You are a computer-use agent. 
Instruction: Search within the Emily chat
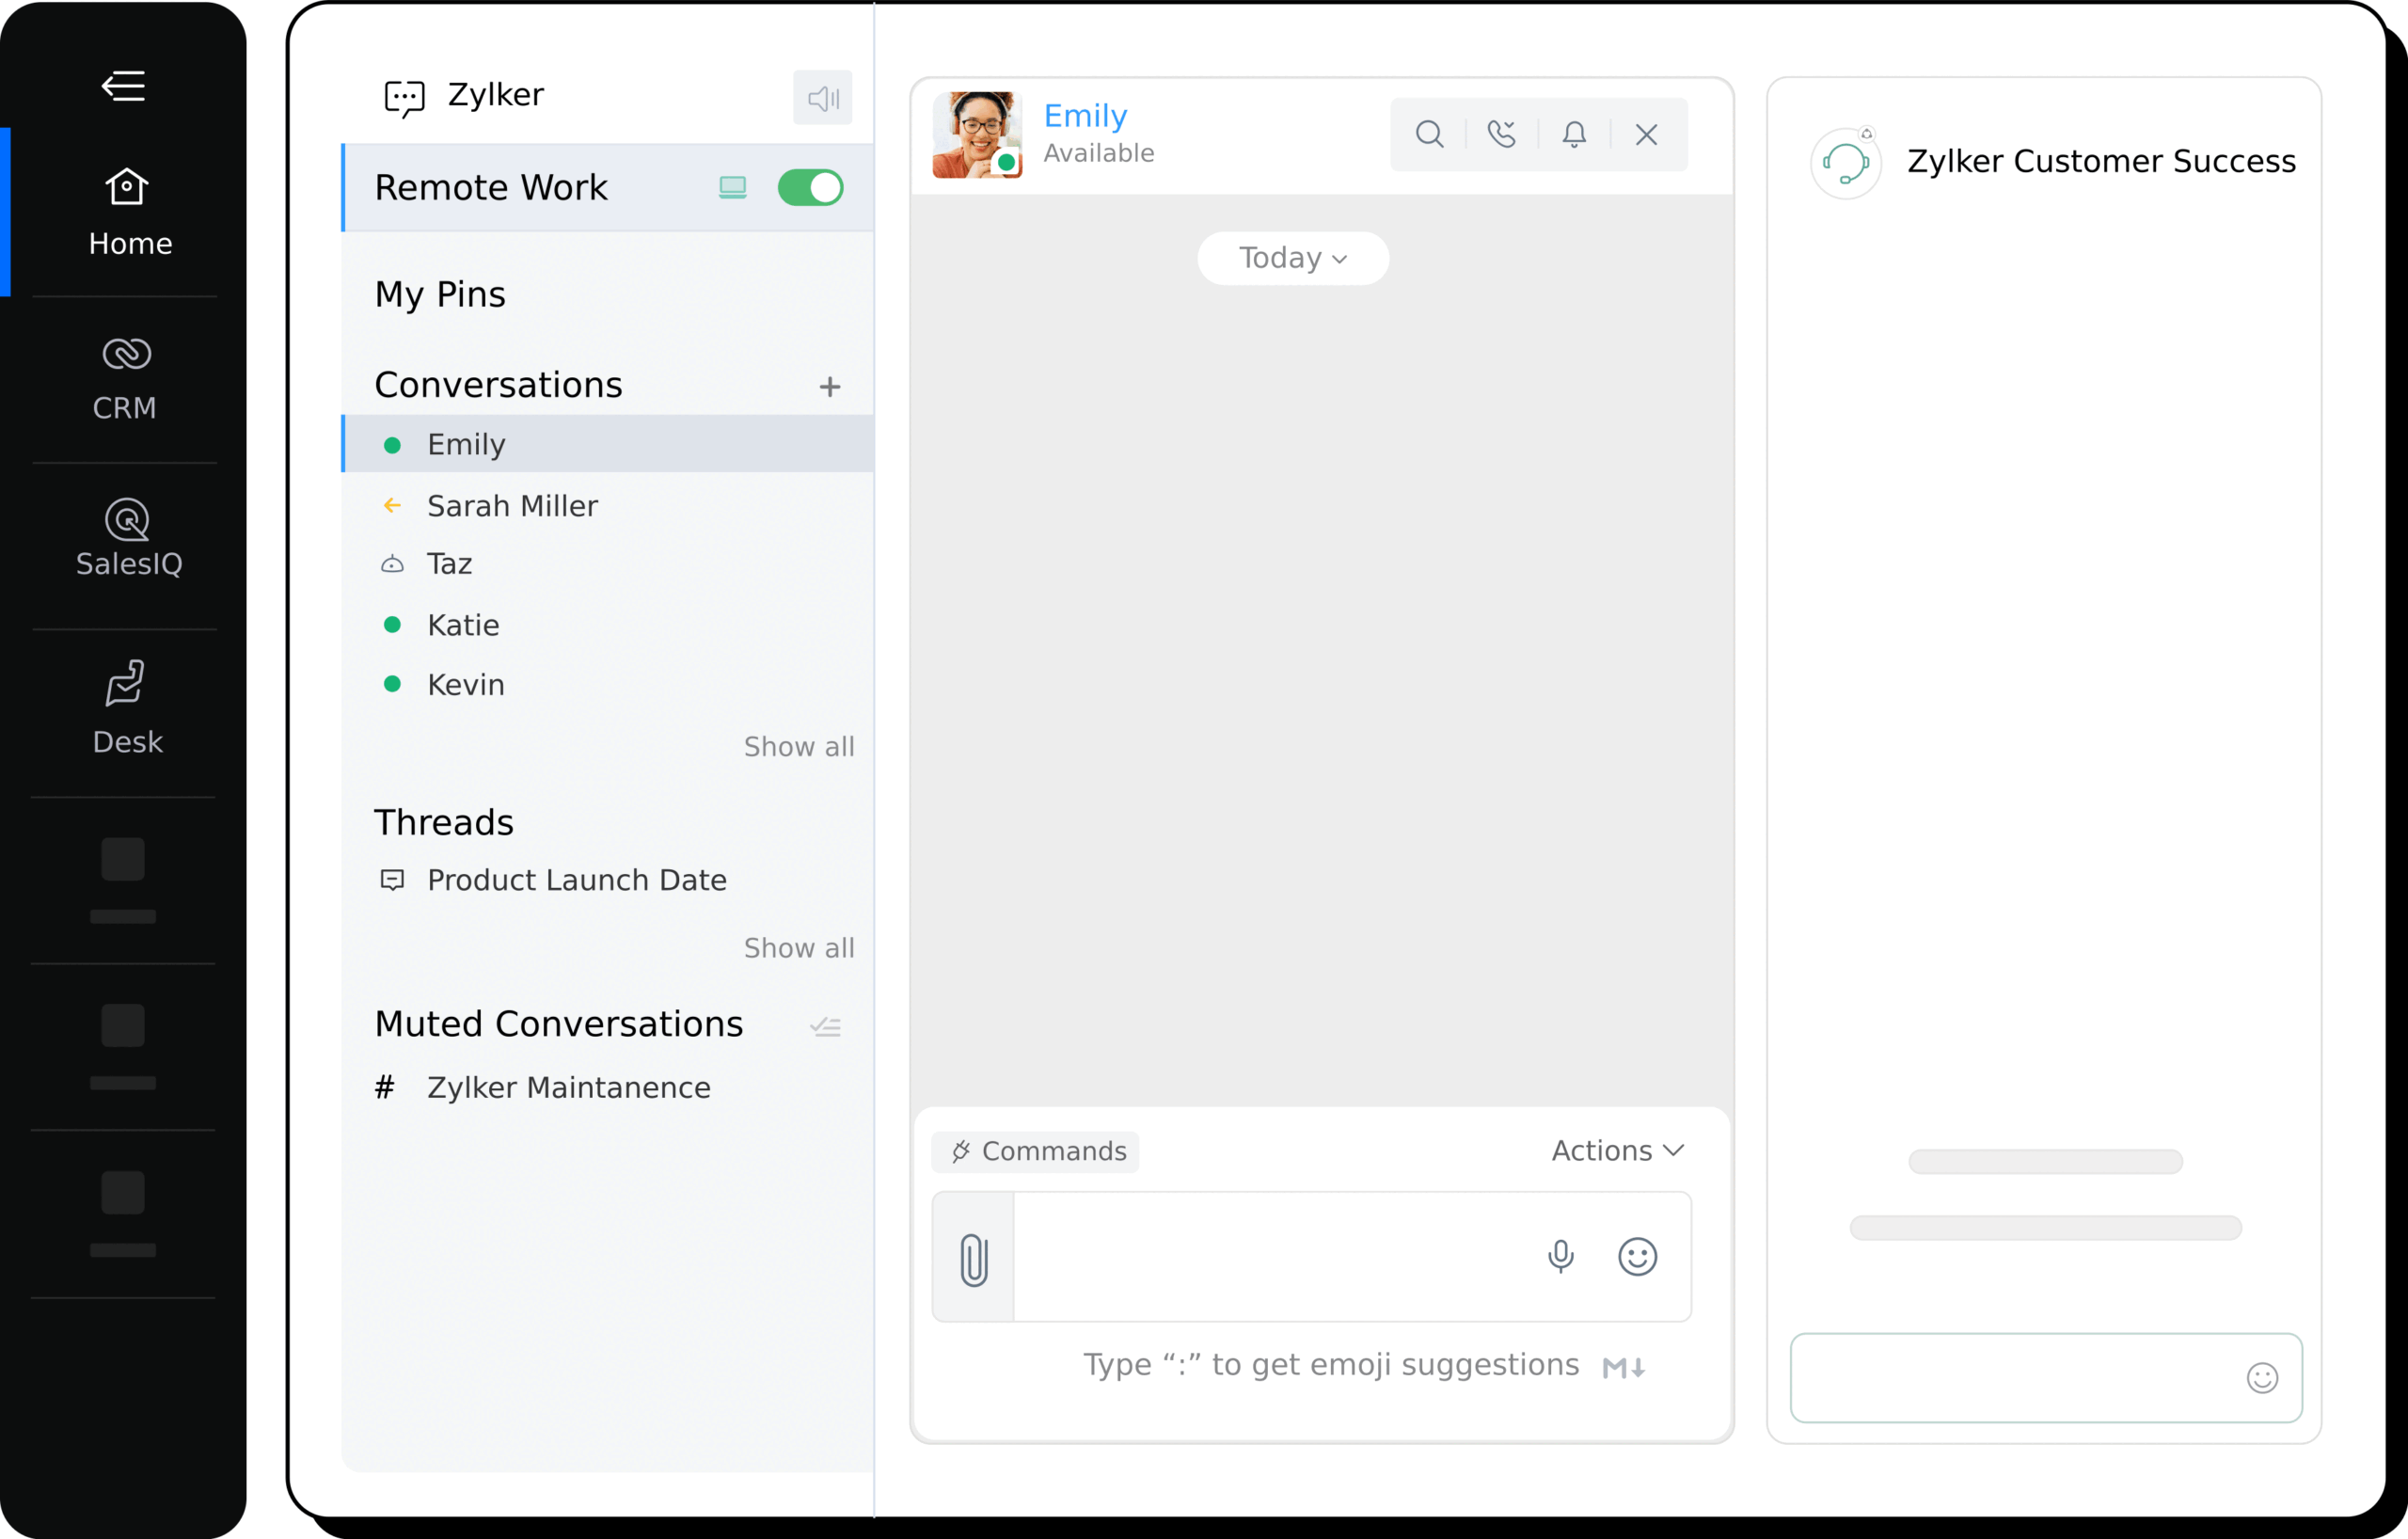point(1429,134)
